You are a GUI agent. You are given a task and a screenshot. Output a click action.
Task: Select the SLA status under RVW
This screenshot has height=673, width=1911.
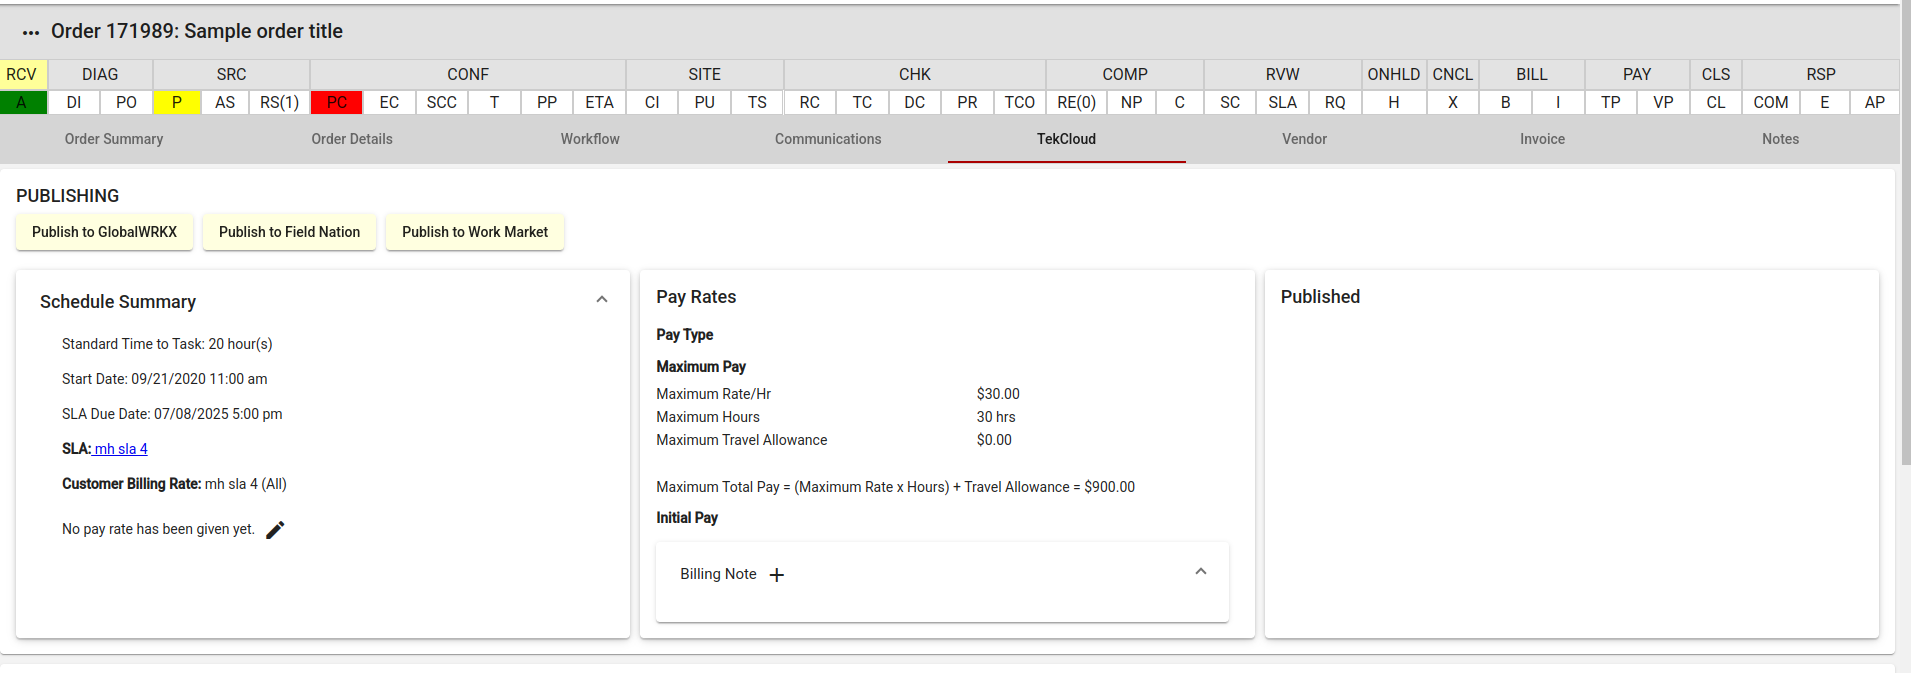[x=1282, y=102]
